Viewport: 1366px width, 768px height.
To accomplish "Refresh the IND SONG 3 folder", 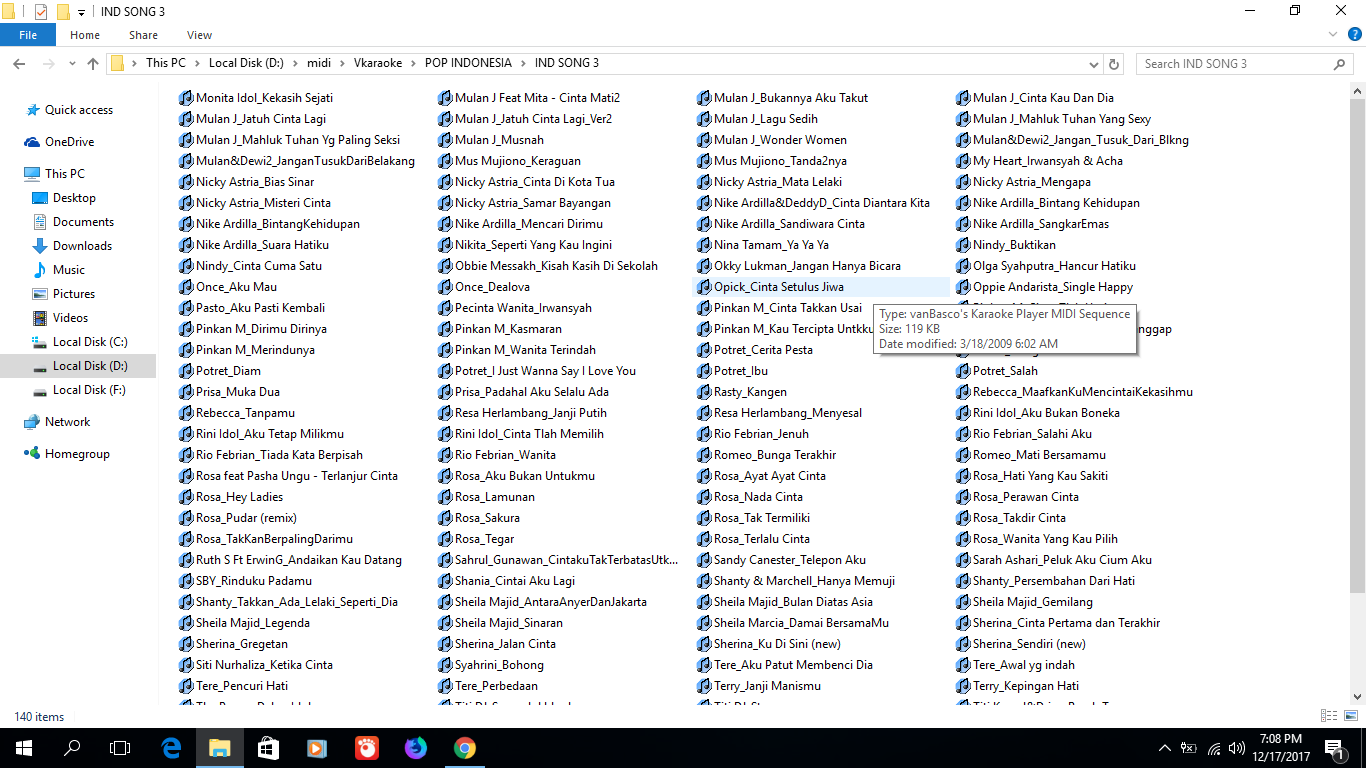I will (x=1114, y=63).
